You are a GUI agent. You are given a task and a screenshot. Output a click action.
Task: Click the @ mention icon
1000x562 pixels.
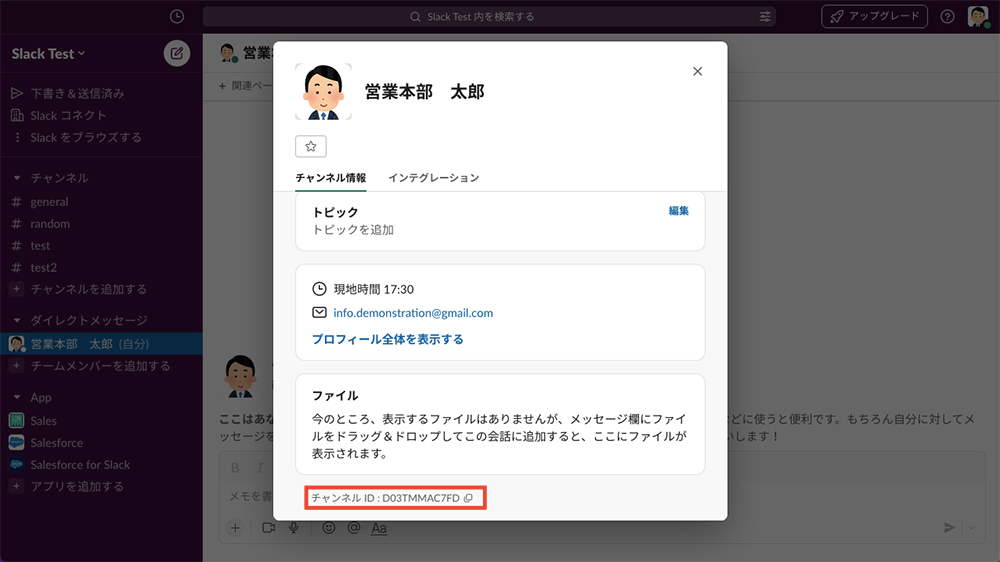point(353,528)
